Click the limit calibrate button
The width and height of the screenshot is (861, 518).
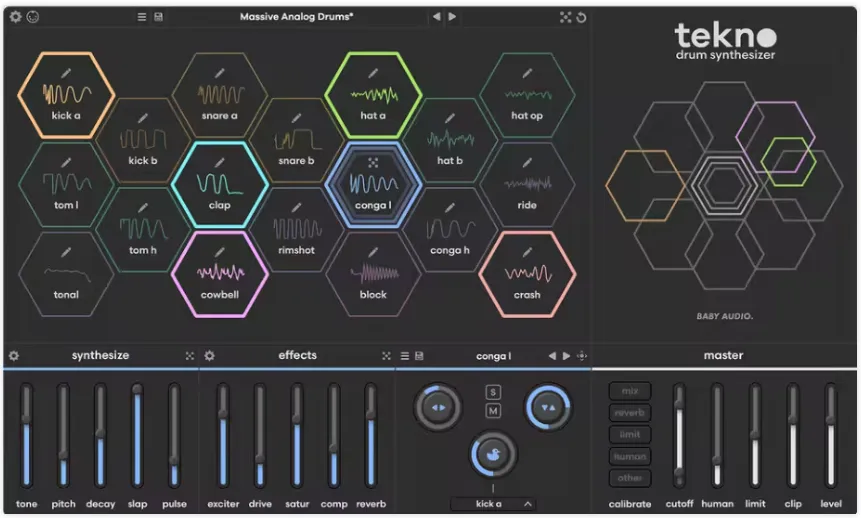(x=630, y=435)
